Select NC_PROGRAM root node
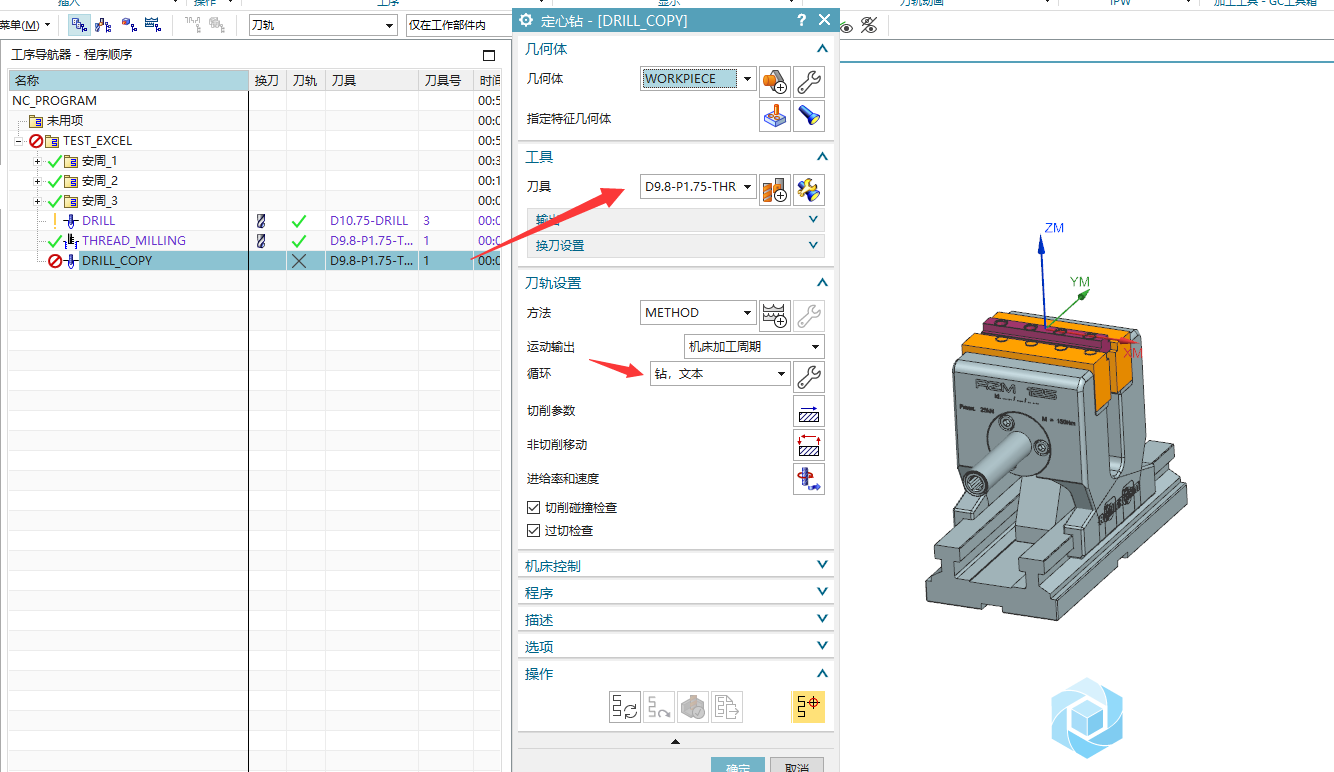This screenshot has height=772, width=1334. tap(54, 101)
